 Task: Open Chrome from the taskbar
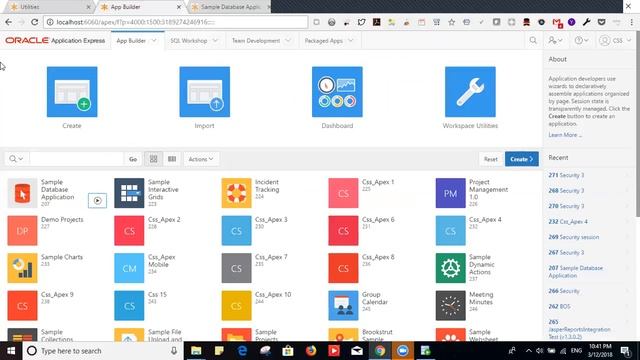click(x=380, y=351)
